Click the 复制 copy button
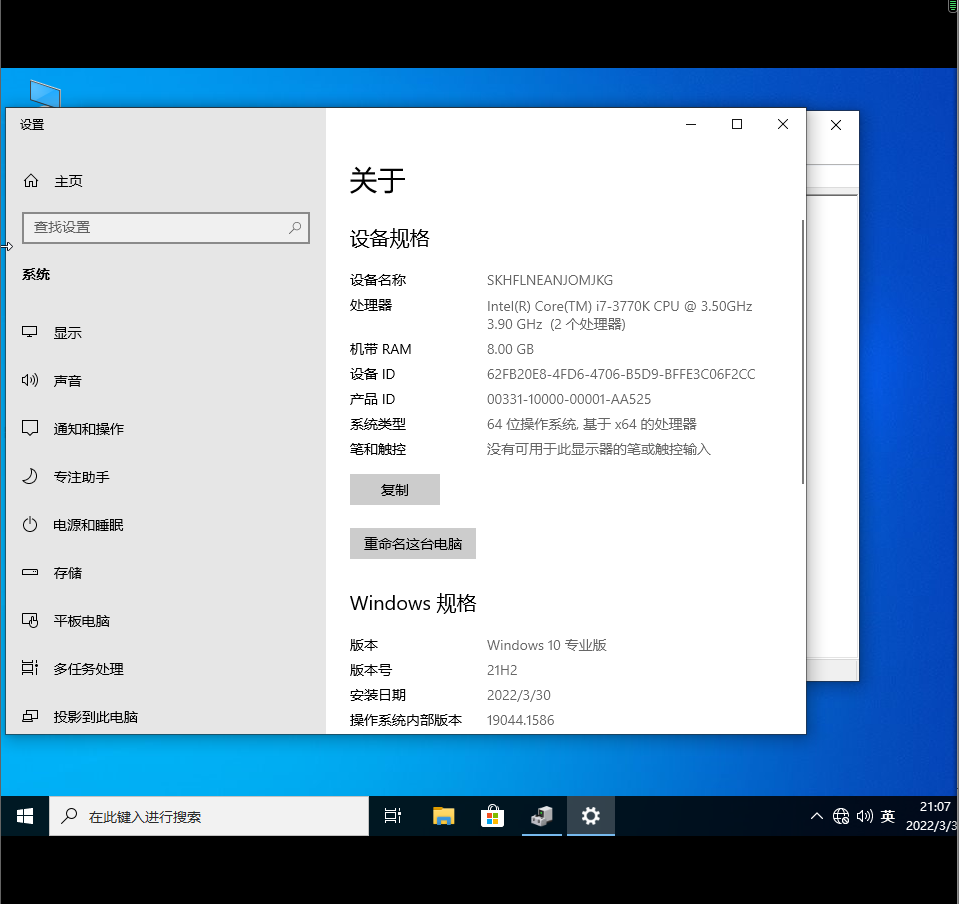Screen dimensions: 959x904 395,489
